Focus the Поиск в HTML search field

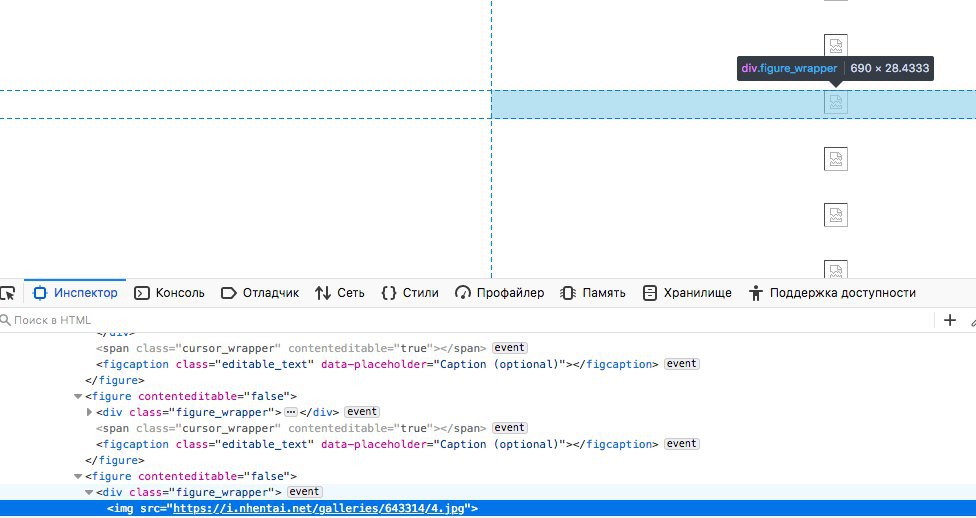[x=467, y=320]
